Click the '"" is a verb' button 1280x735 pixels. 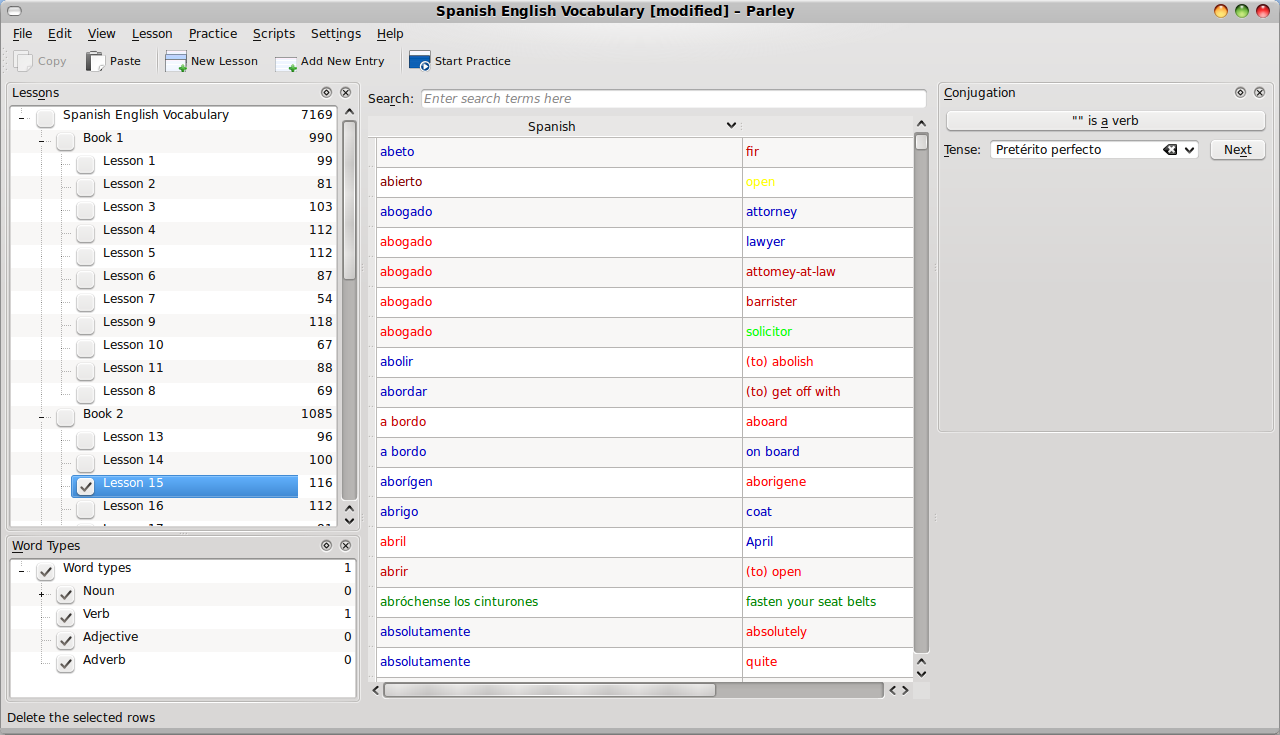[1105, 121]
